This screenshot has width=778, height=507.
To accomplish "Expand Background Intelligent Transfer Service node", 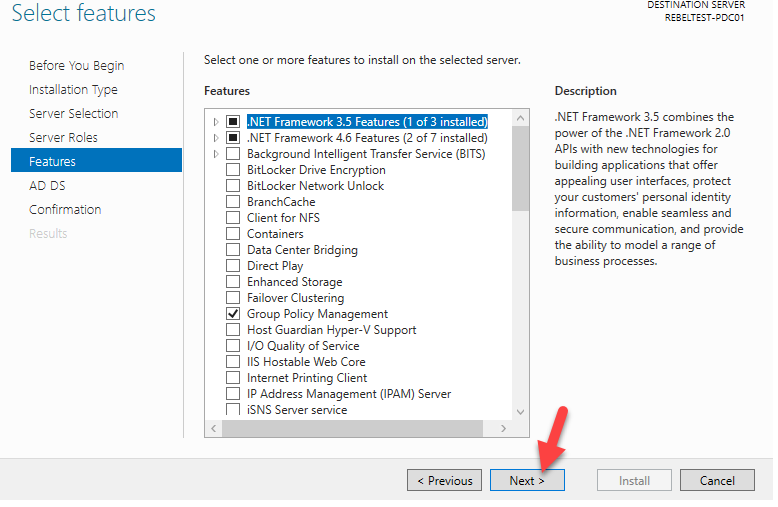I will point(216,154).
